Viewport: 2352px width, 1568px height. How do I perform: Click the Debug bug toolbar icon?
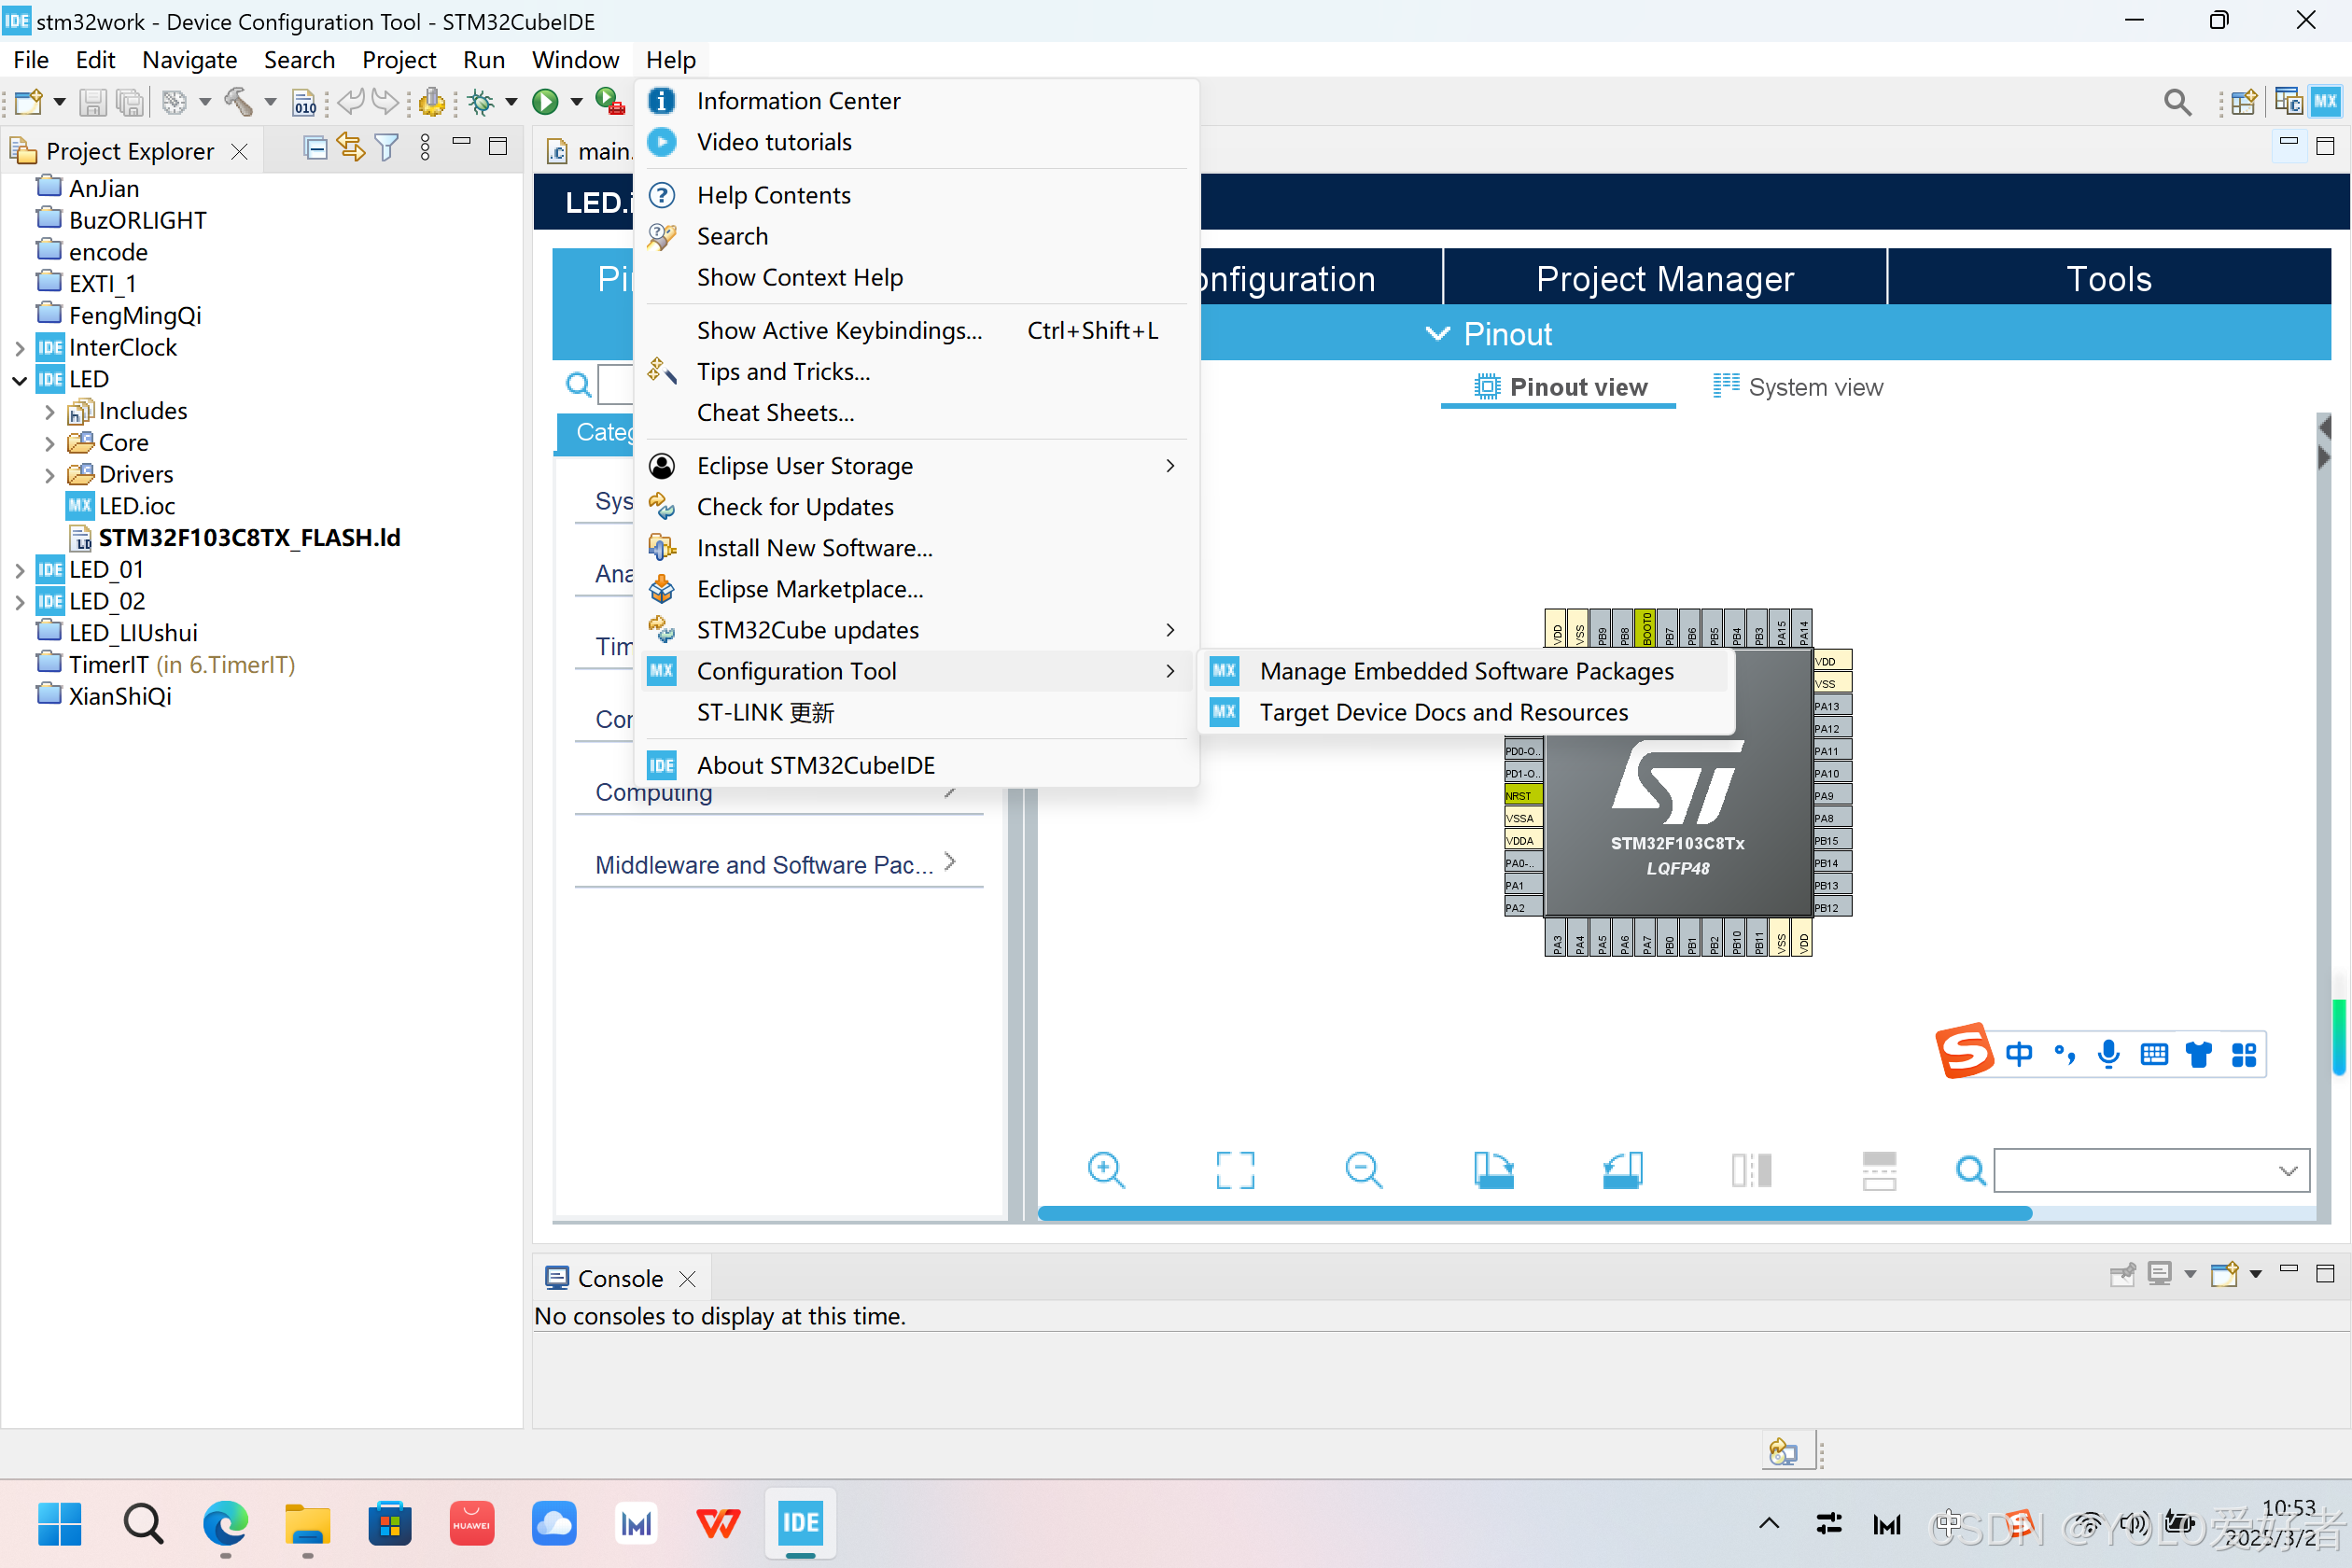click(x=481, y=102)
